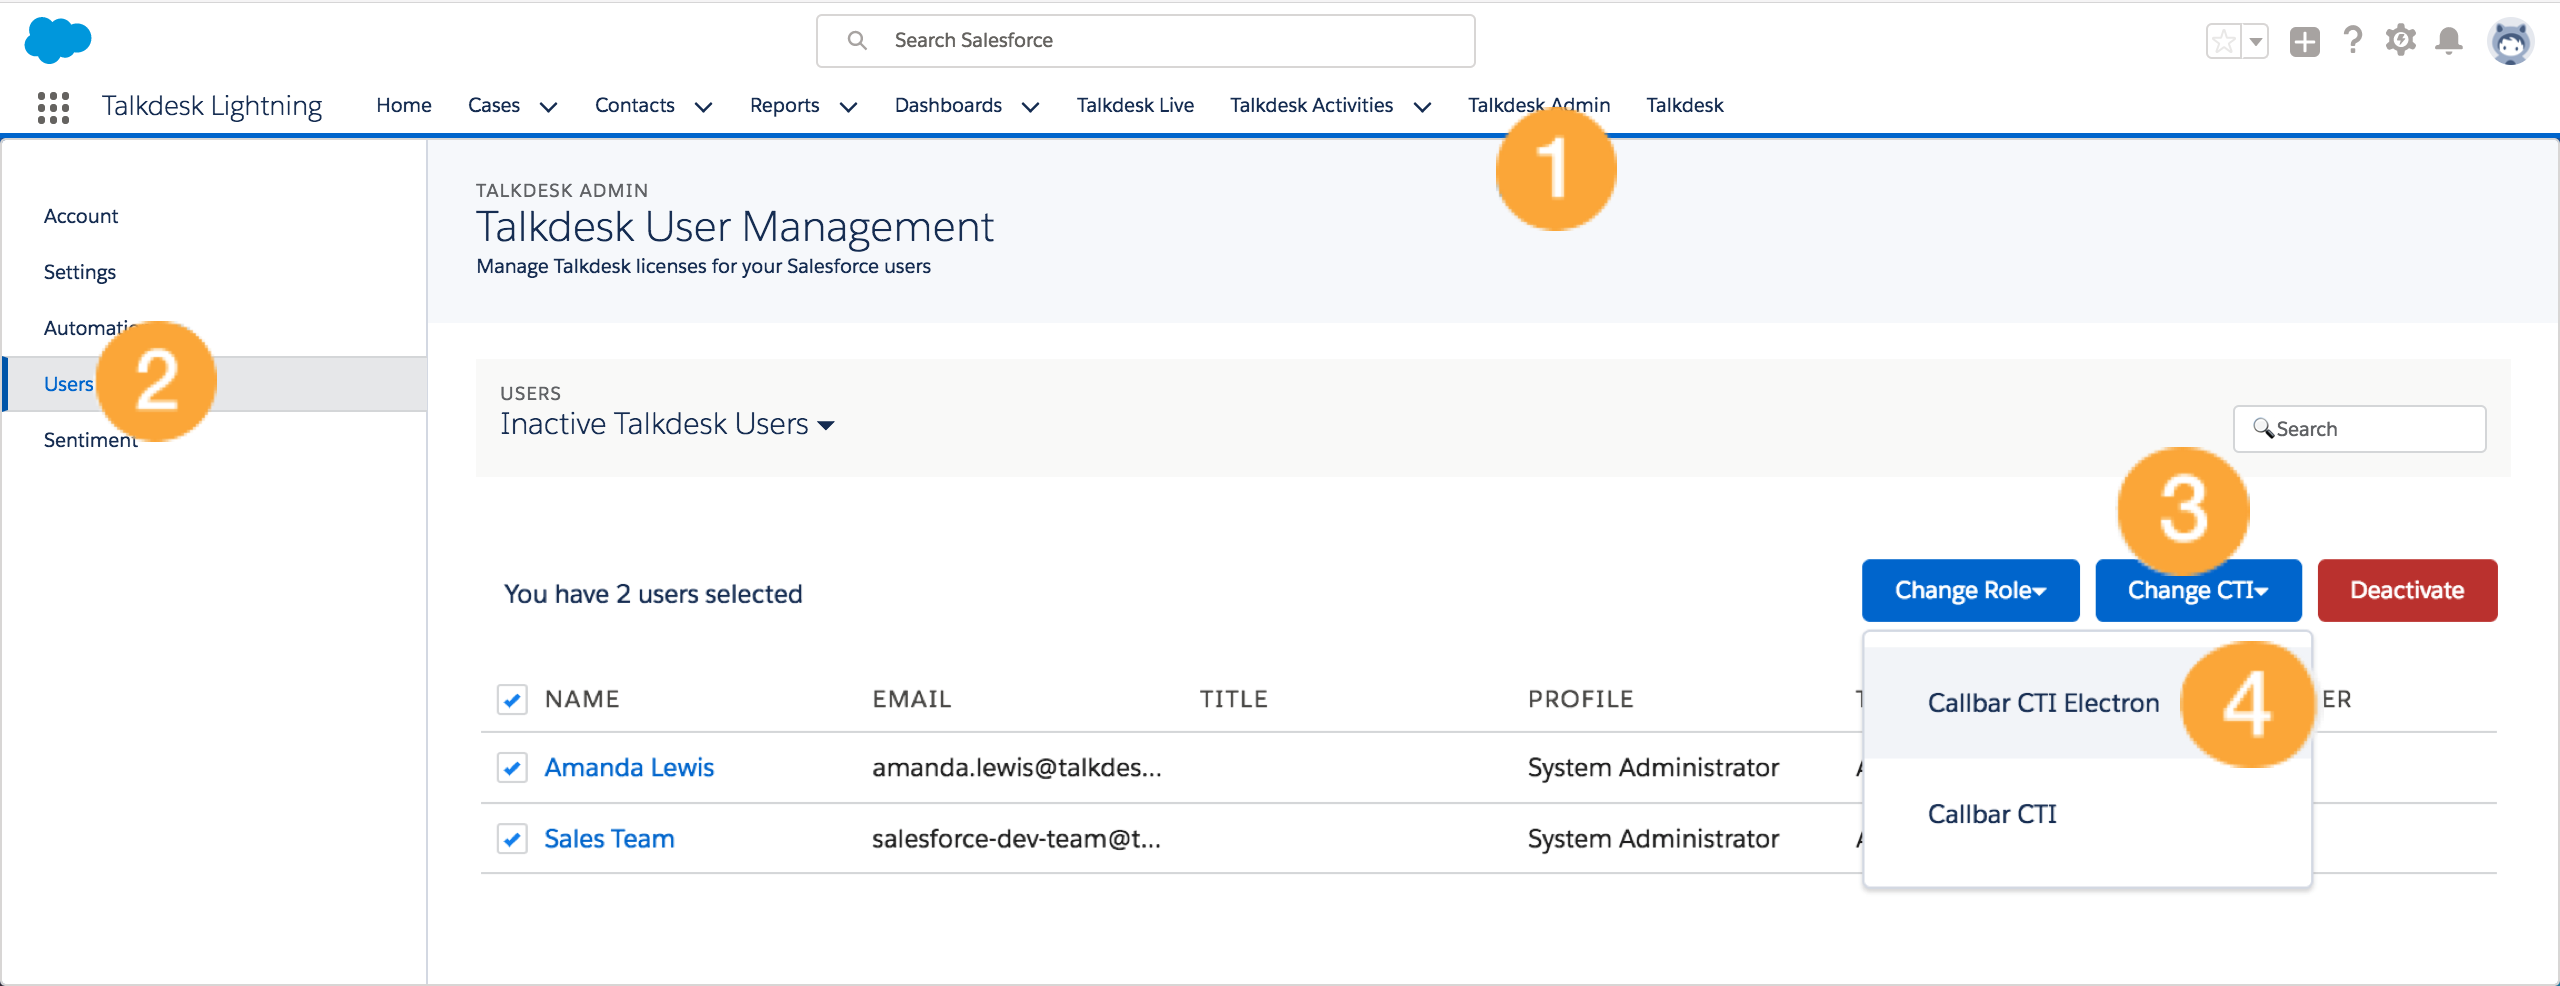
Task: Open Account in the sidebar
Action: (x=81, y=216)
